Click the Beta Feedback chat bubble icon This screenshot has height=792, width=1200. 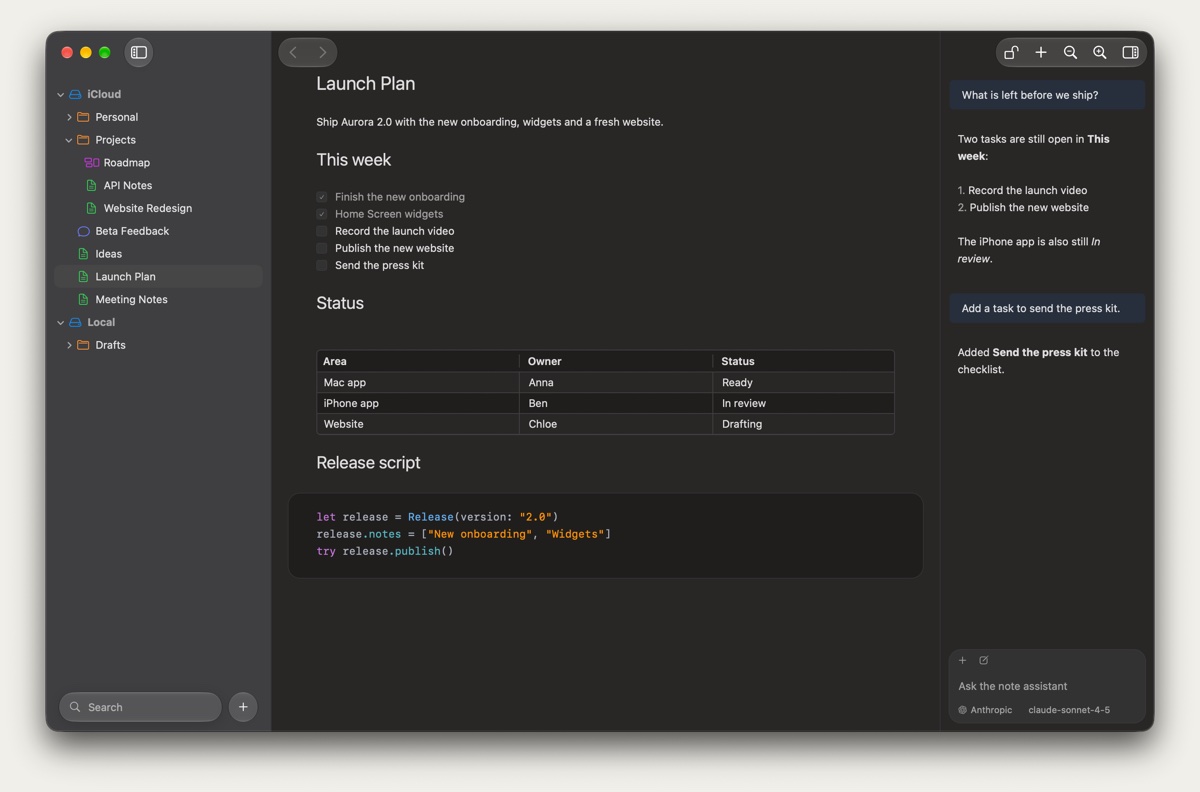tap(83, 231)
